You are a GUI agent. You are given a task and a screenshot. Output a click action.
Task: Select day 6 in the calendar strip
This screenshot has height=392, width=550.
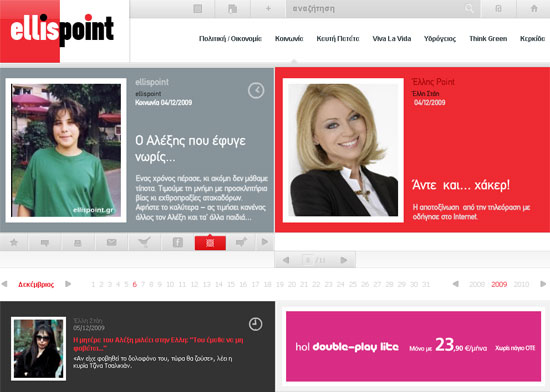point(135,284)
